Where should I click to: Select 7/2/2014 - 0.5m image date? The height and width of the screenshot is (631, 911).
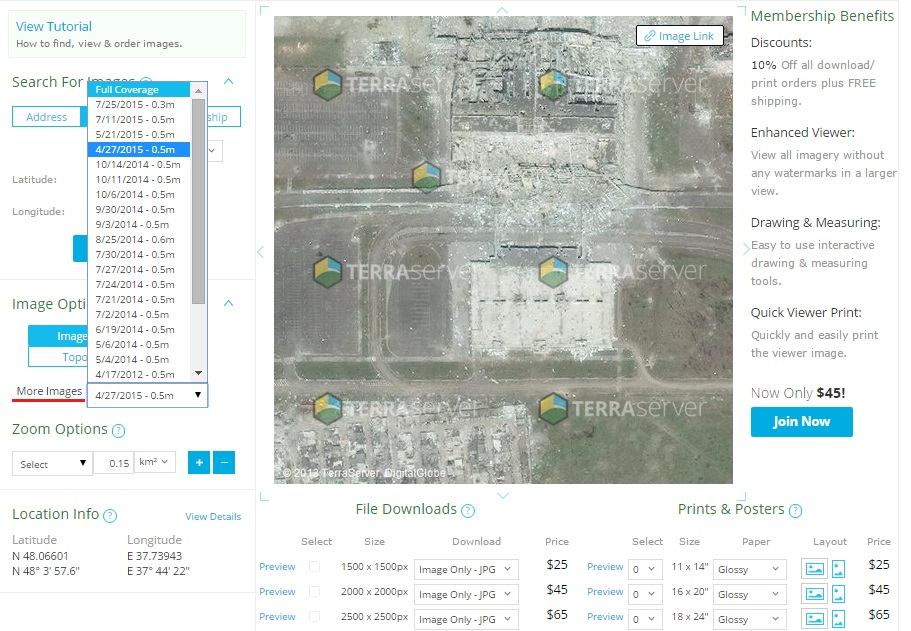[139, 314]
